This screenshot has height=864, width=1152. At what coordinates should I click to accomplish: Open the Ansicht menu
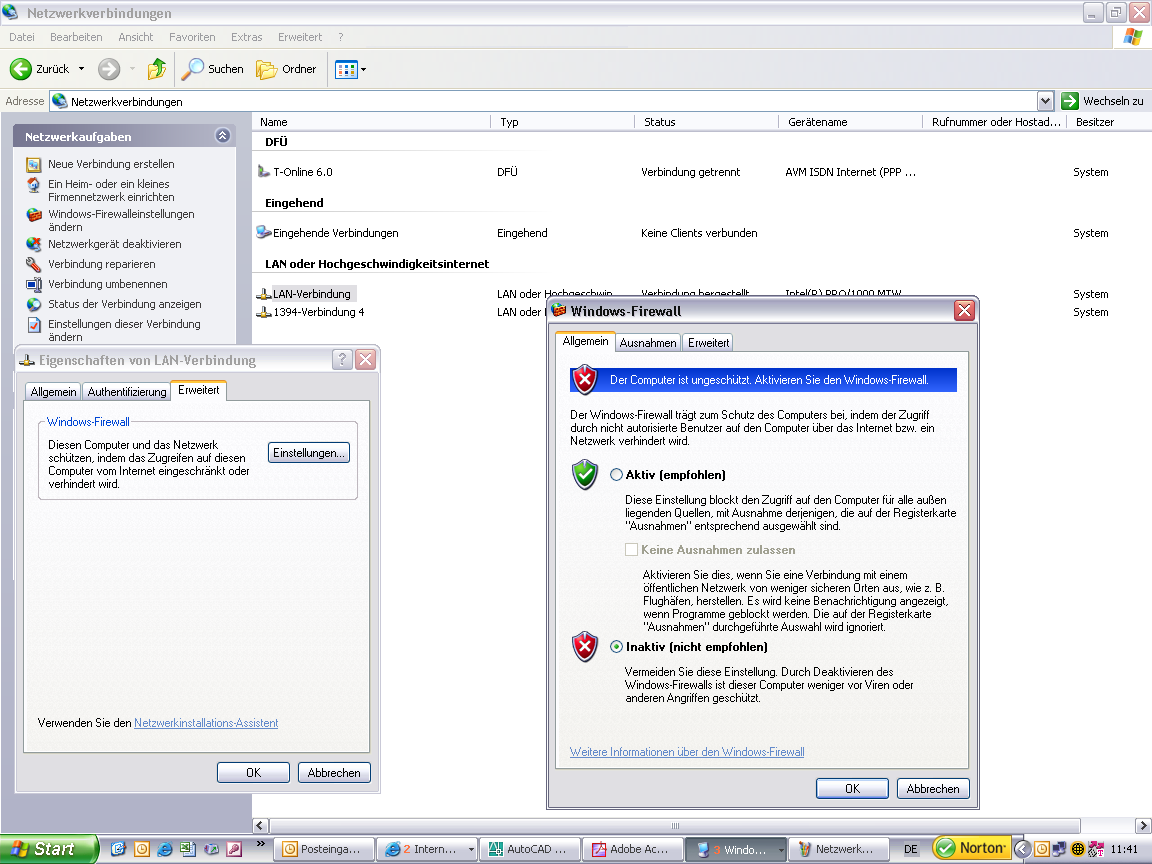[136, 37]
